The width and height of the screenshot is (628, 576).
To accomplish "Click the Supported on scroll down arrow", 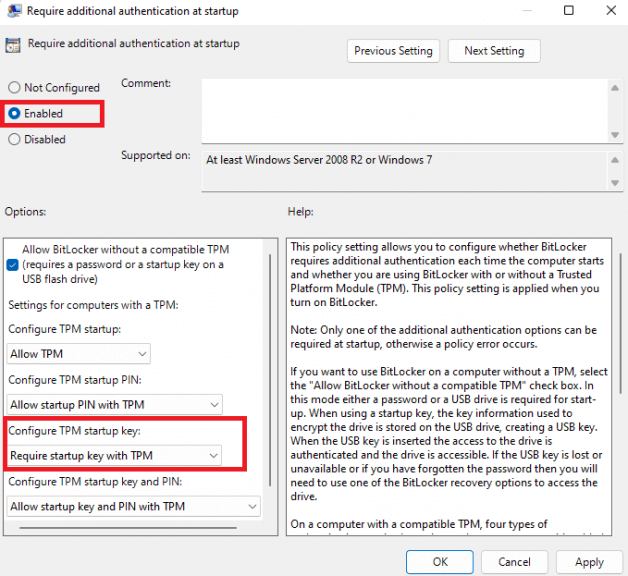I will [615, 183].
